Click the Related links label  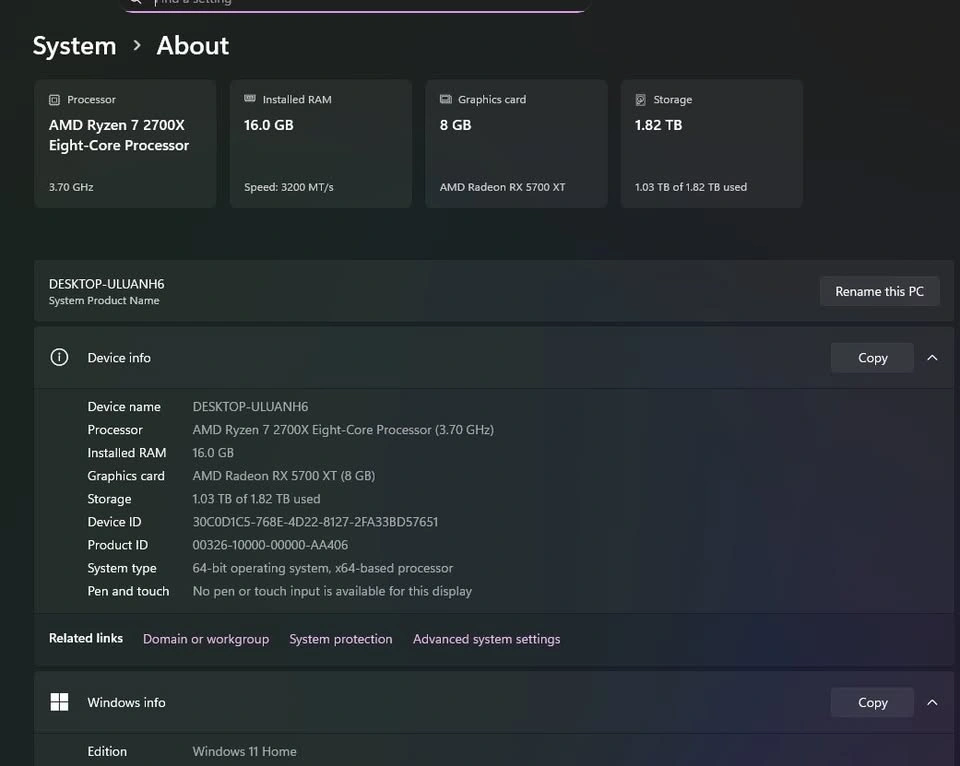point(86,638)
